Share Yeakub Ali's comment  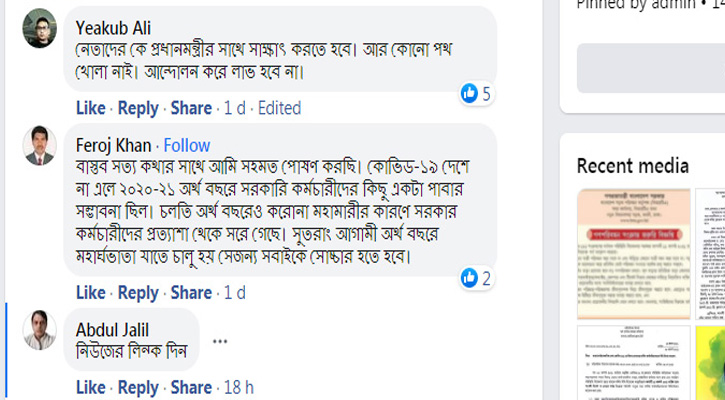point(190,108)
